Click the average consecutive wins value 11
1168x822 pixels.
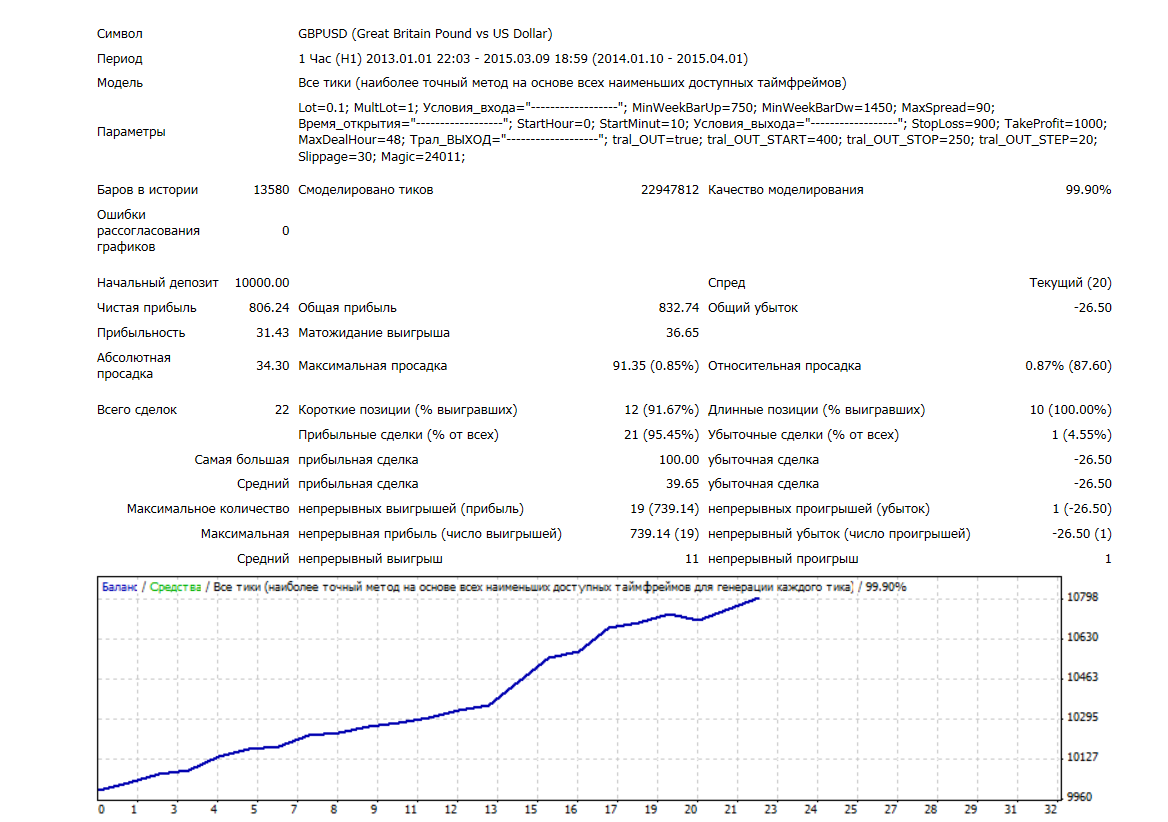[x=692, y=559]
